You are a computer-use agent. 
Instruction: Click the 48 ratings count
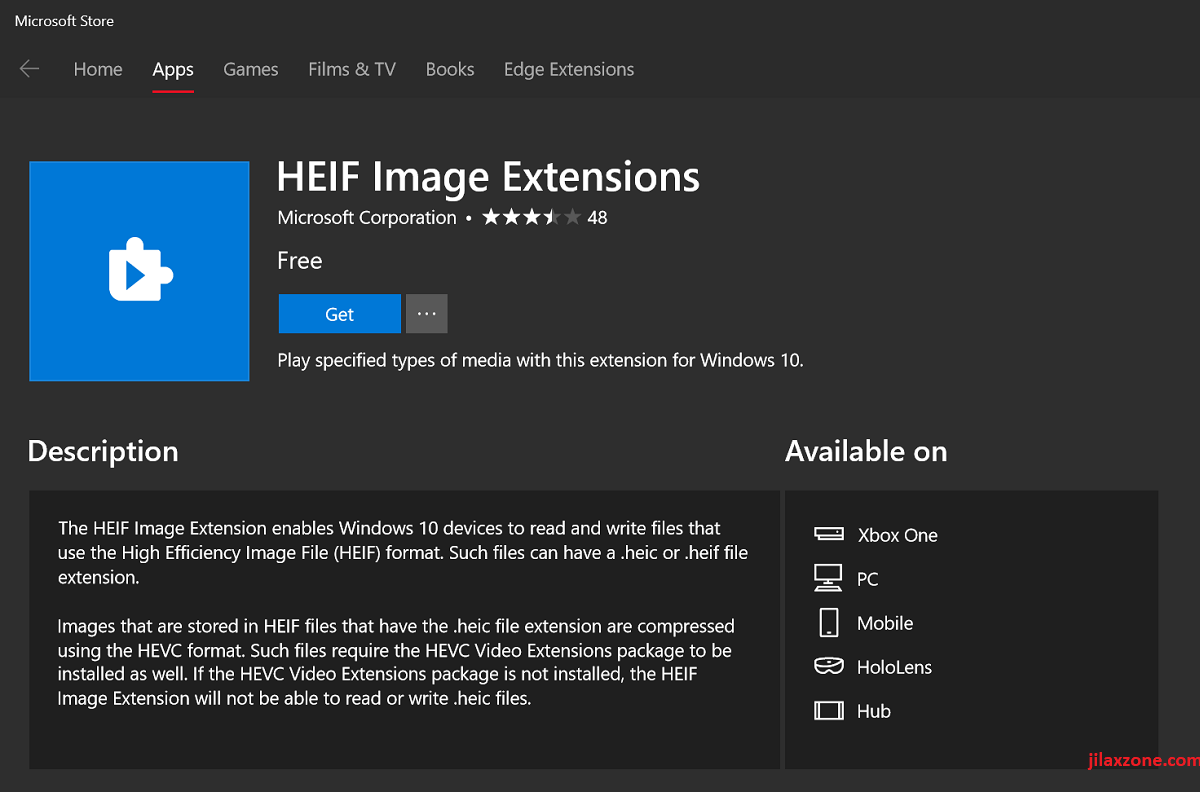[x=597, y=217]
